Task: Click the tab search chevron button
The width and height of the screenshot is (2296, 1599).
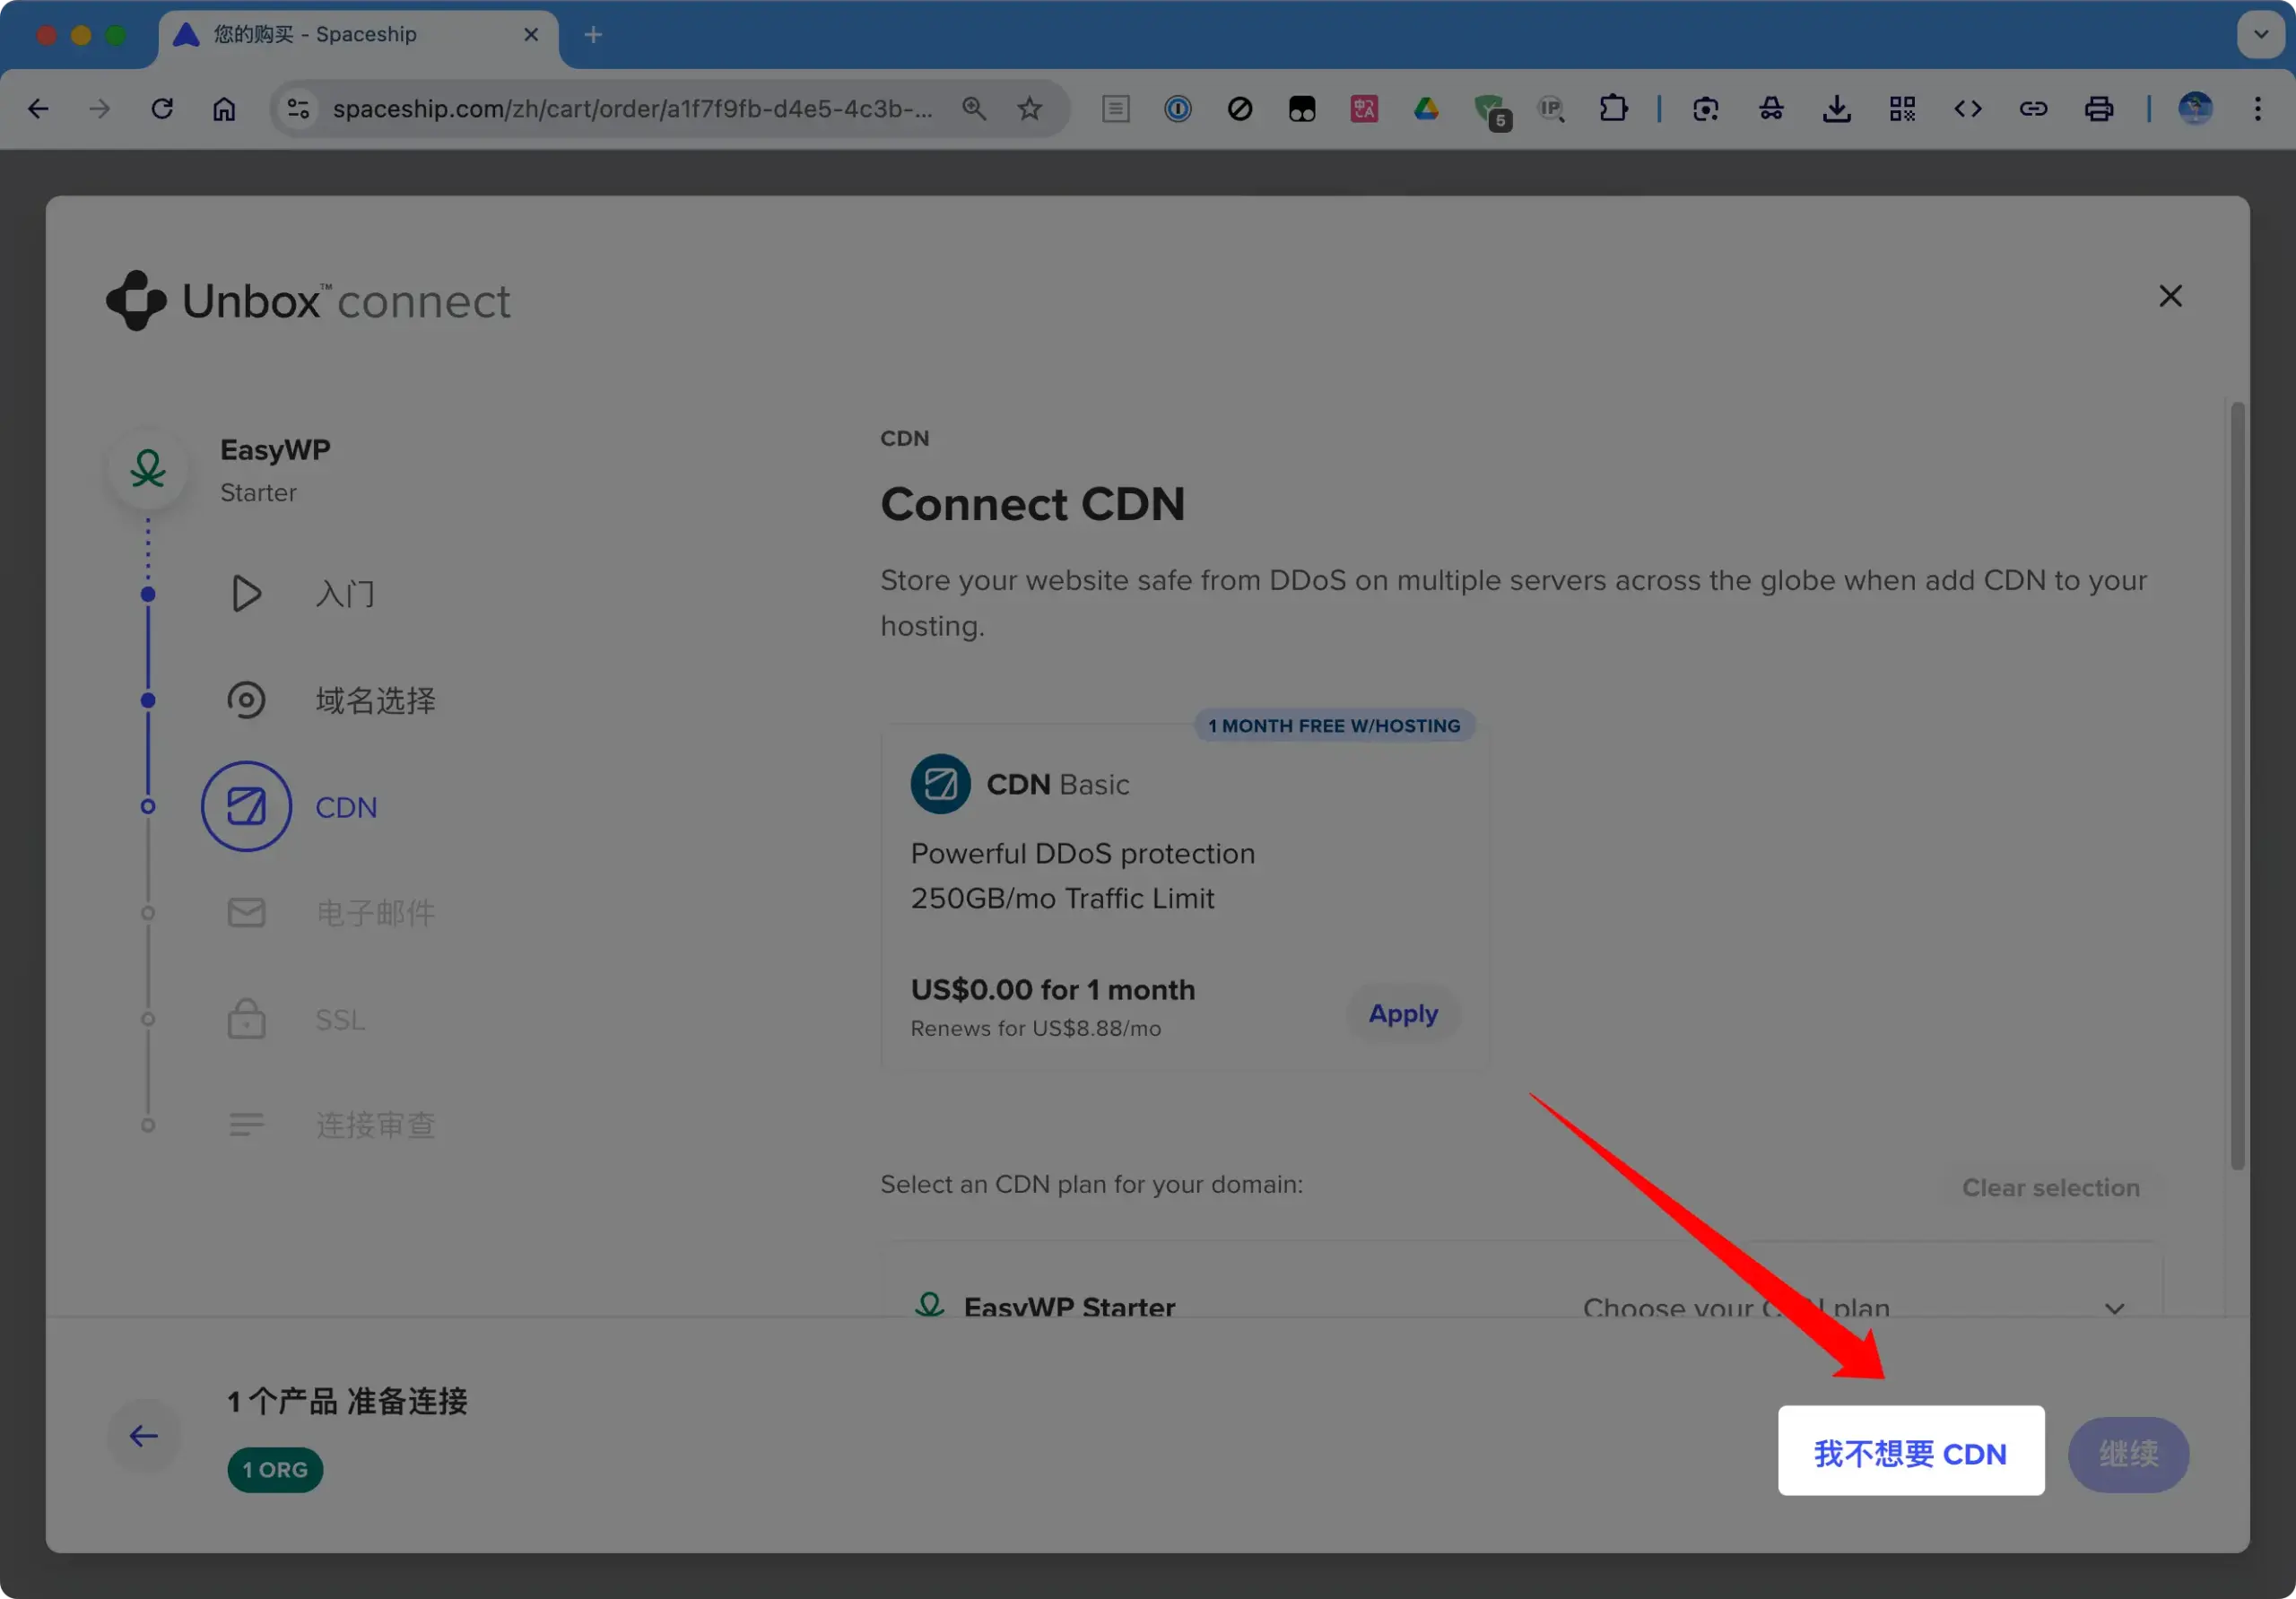Action: tap(2260, 35)
